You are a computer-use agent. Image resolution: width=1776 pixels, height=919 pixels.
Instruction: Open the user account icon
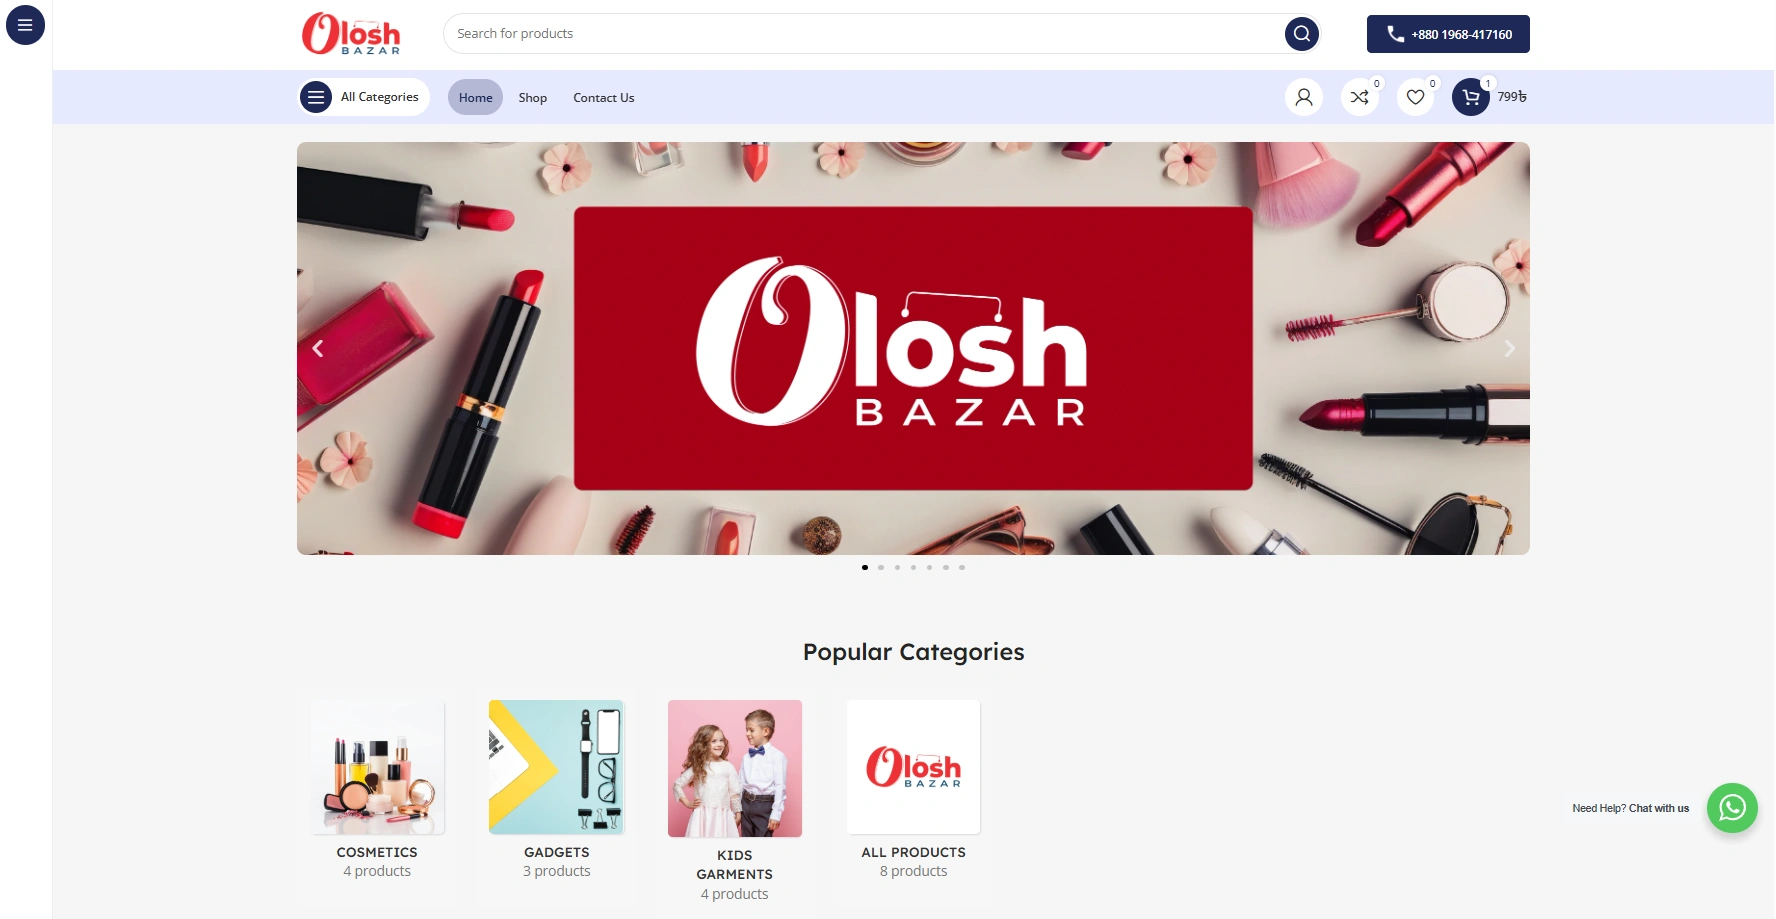[1304, 97]
